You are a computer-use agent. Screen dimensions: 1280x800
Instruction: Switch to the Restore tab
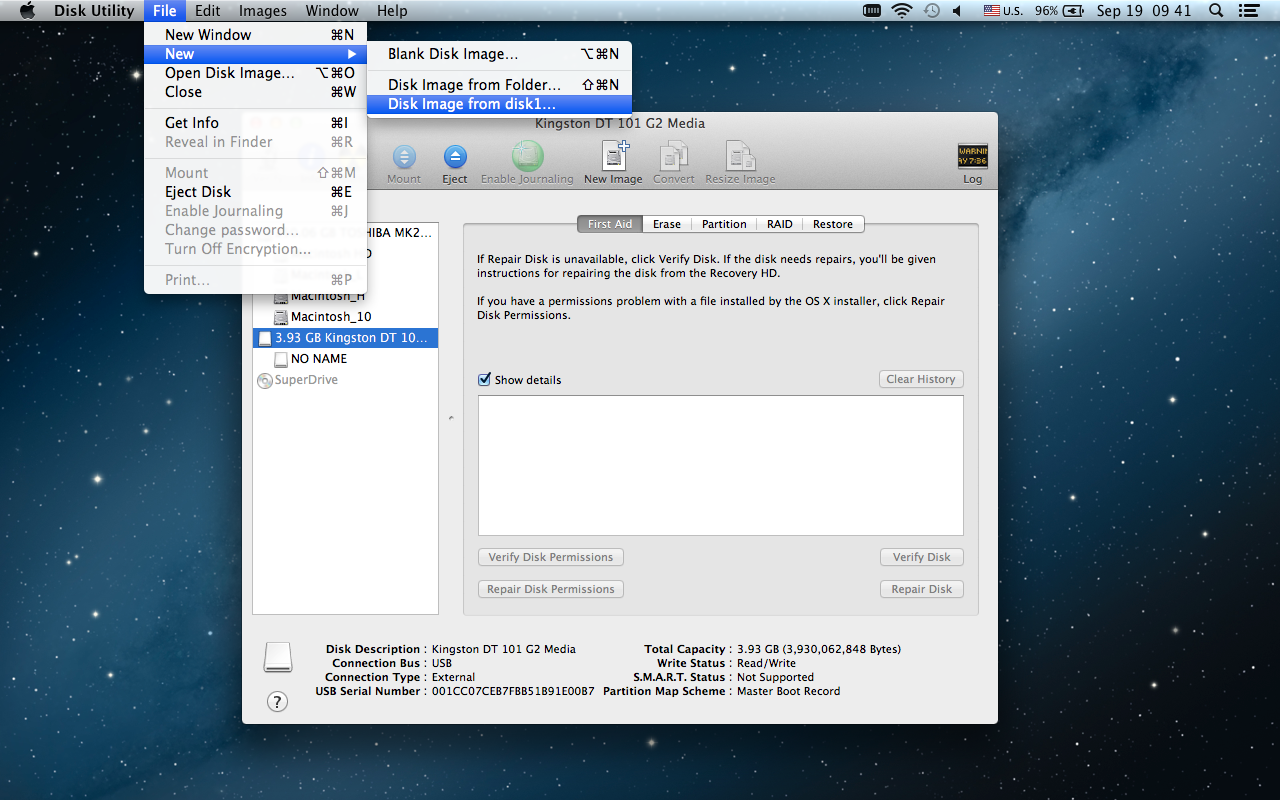coord(833,224)
